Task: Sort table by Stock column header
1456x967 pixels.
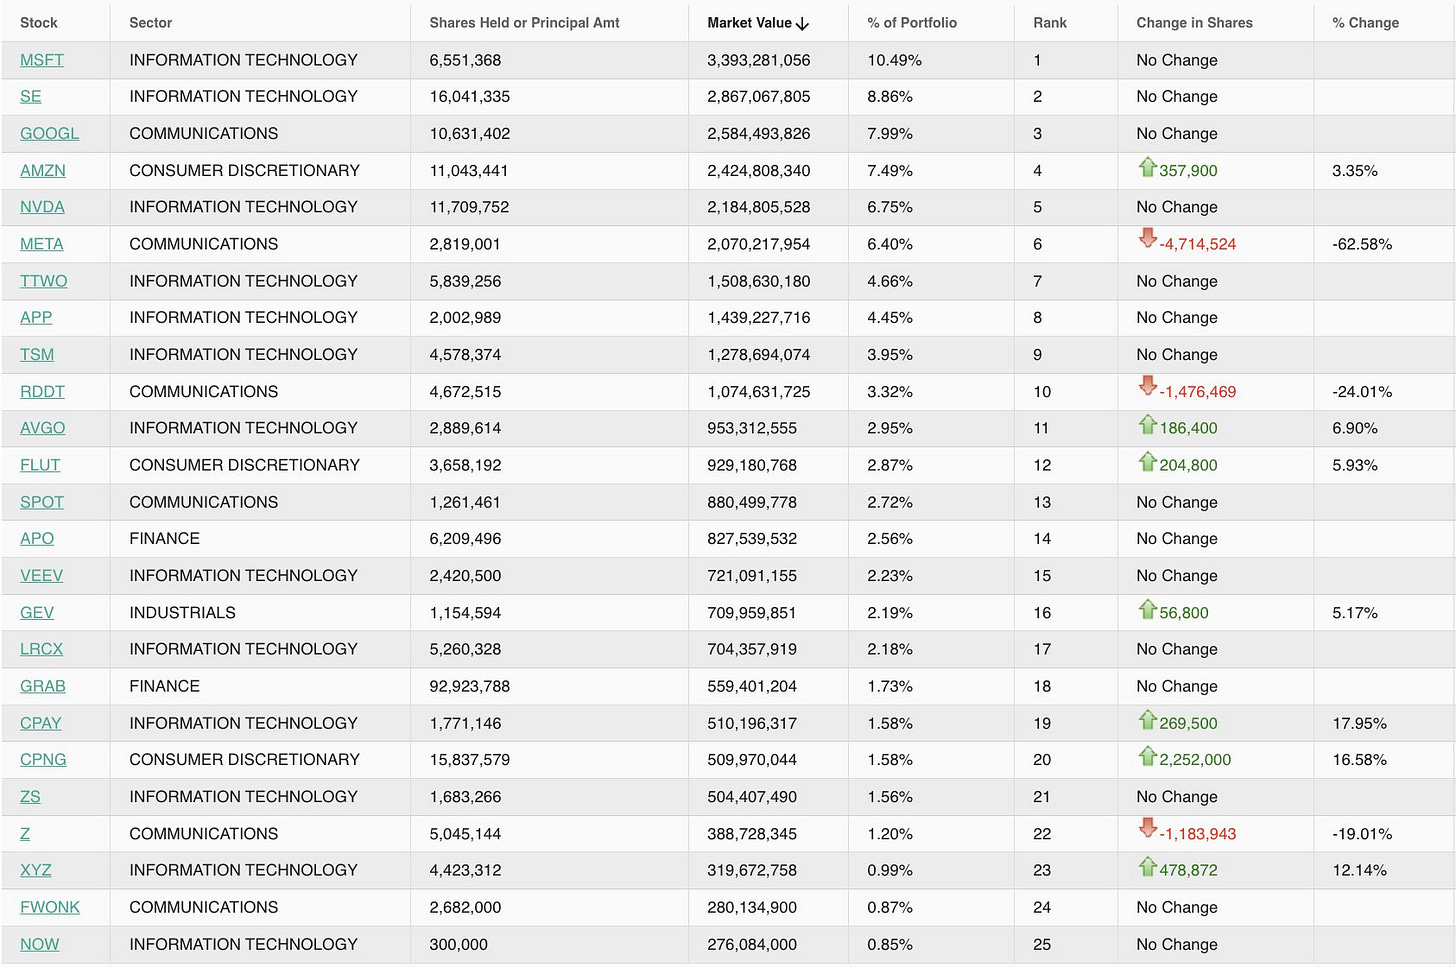Action: click(39, 23)
